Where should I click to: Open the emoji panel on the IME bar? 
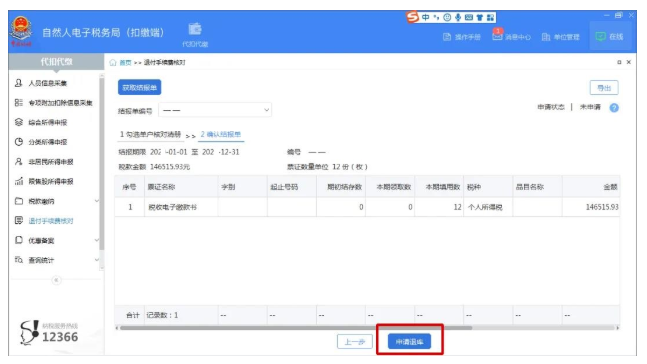tap(447, 17)
